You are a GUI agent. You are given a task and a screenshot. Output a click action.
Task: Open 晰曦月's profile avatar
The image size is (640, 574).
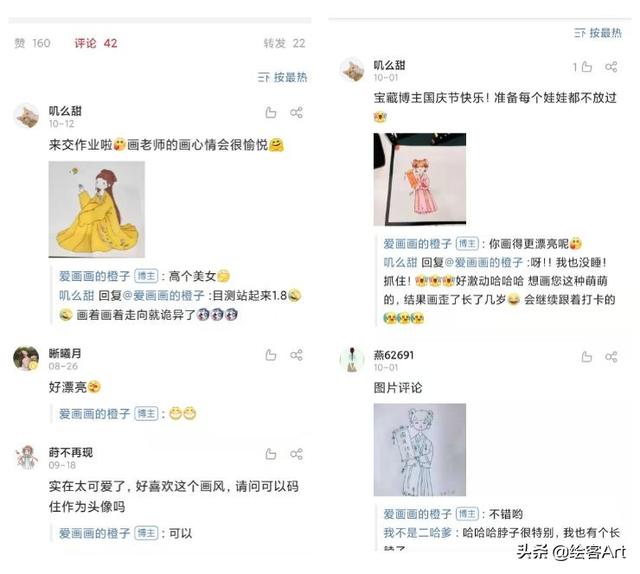click(26, 358)
